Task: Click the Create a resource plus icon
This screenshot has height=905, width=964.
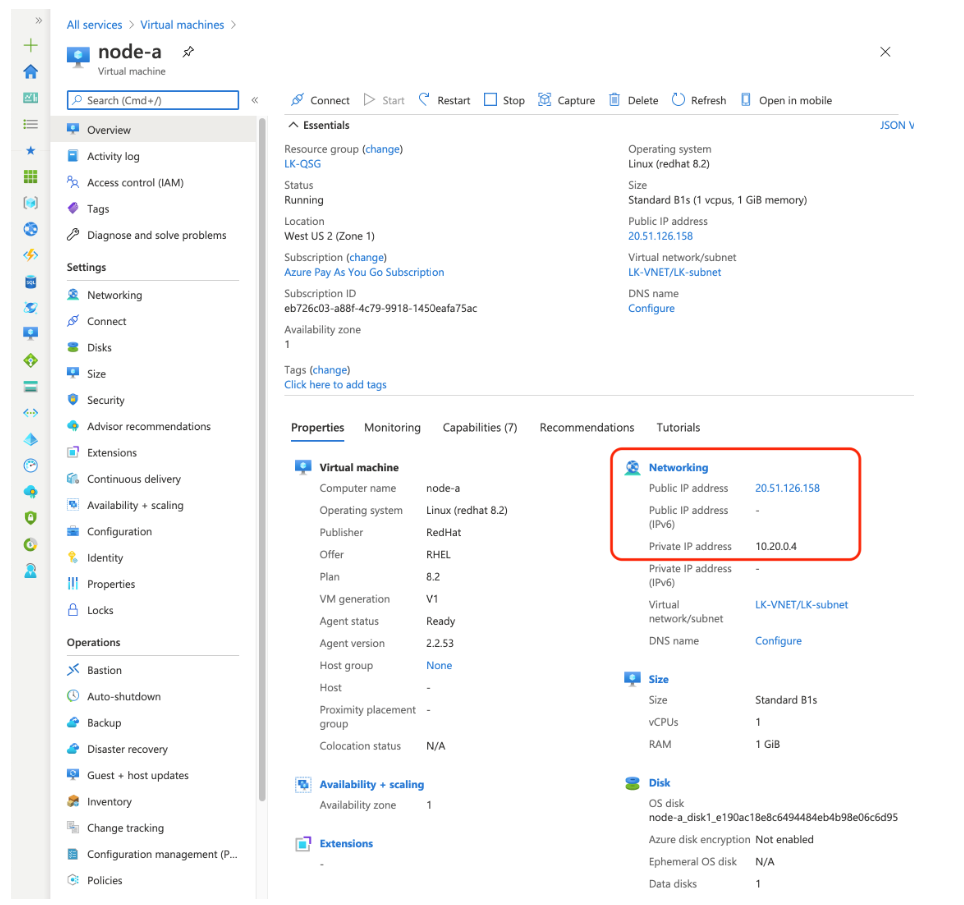Action: pos(30,45)
